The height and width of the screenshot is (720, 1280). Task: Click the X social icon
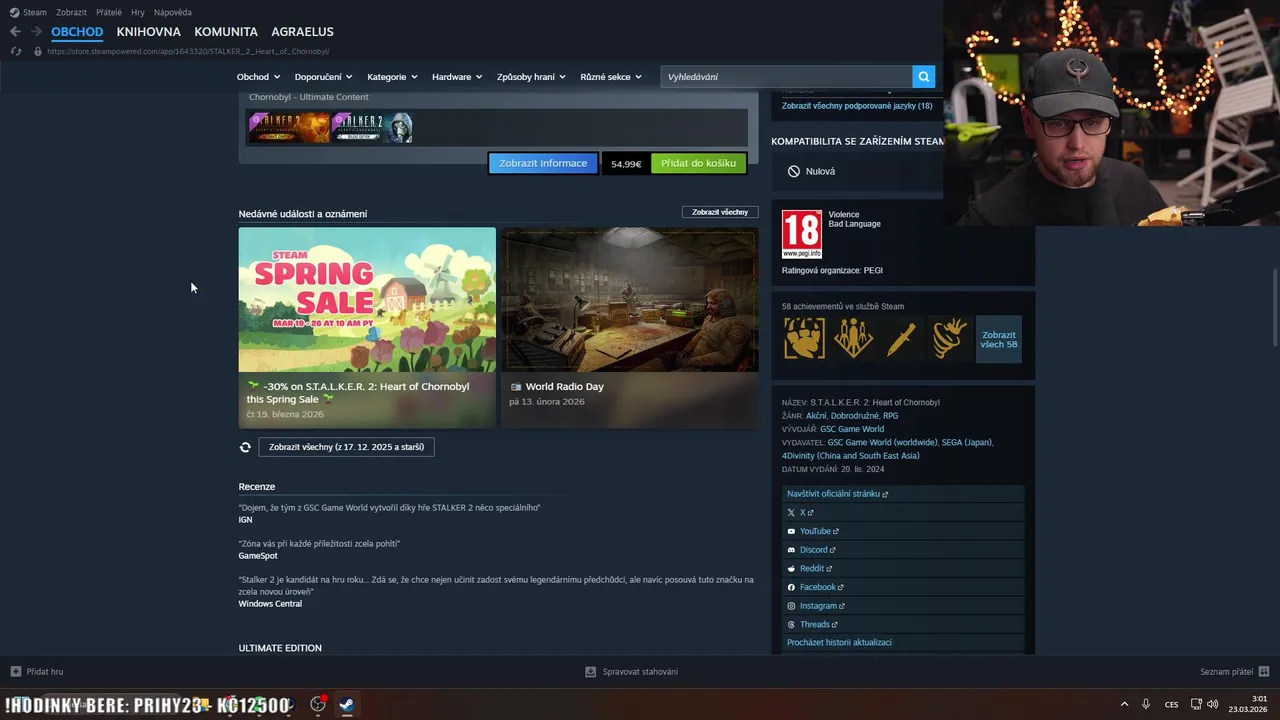pyautogui.click(x=791, y=513)
